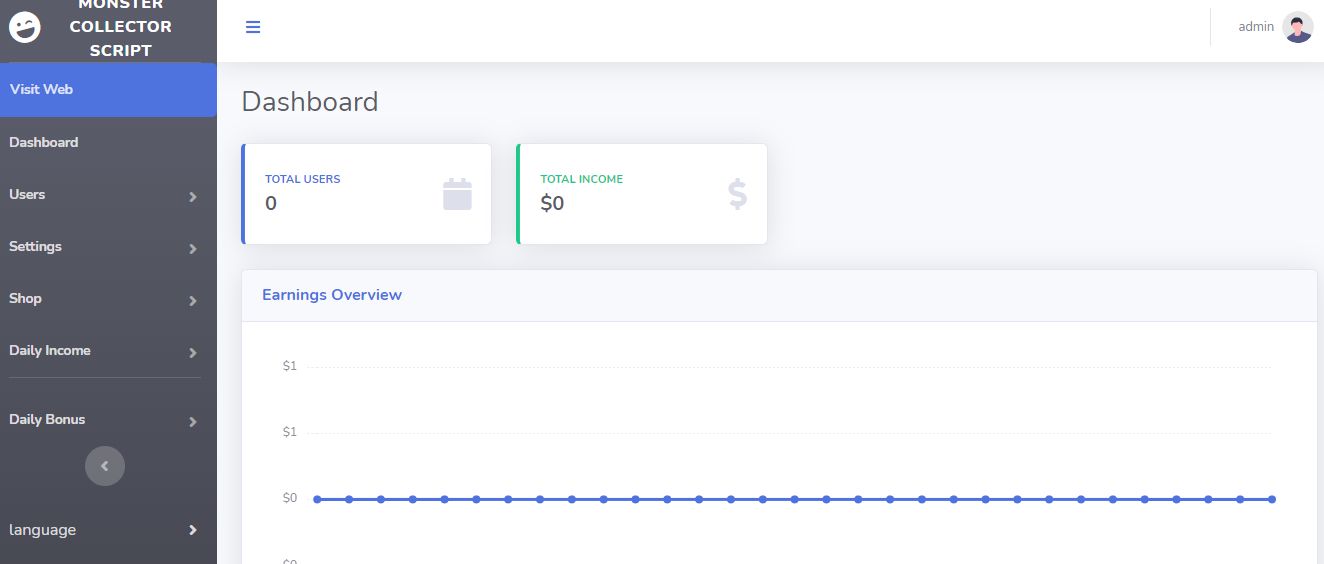This screenshot has width=1324, height=564.
Task: Click the admin avatar picture
Action: [1297, 27]
